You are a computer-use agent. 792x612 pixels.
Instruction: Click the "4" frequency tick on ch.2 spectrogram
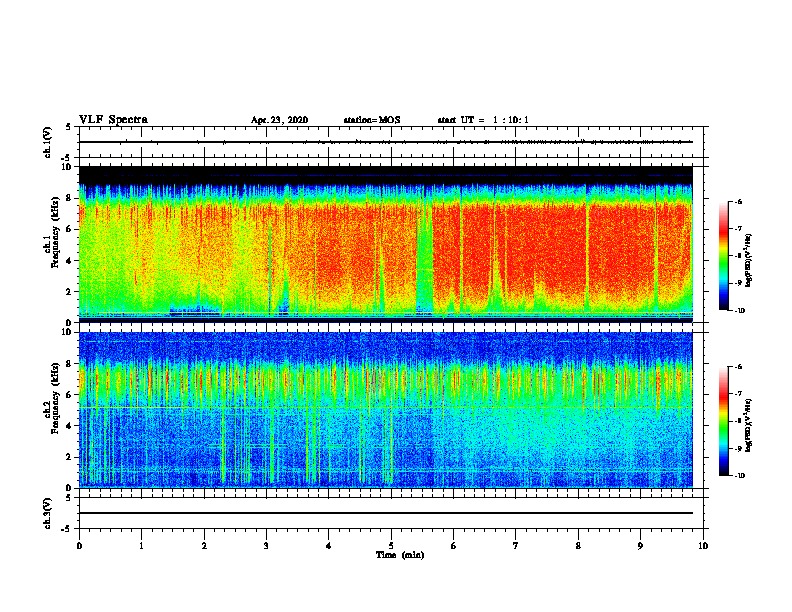[70, 426]
